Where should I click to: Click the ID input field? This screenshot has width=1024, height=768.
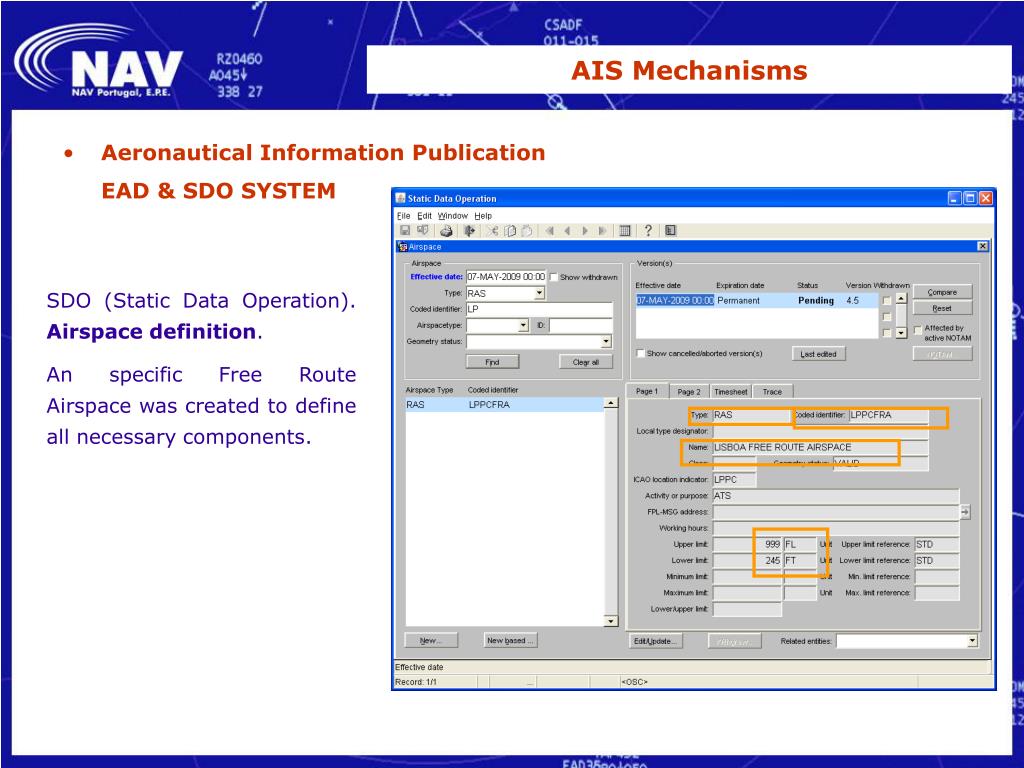click(581, 325)
